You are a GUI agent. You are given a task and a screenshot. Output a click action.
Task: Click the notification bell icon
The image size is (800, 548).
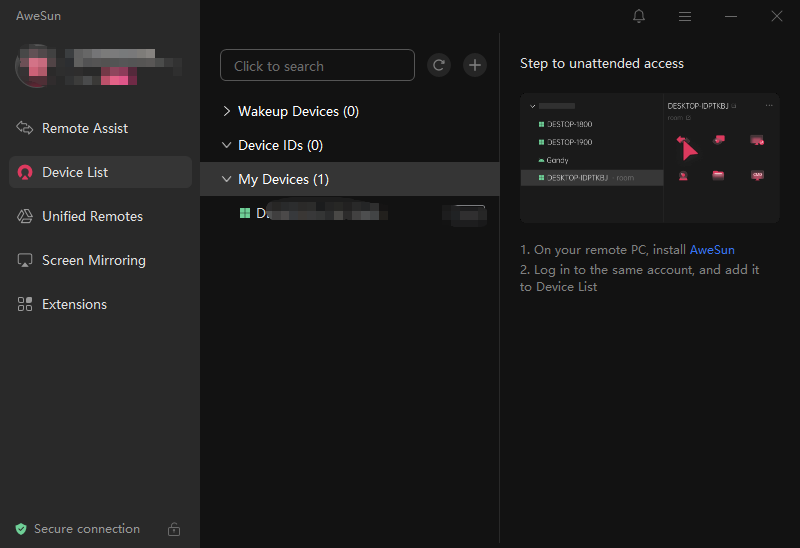point(639,16)
